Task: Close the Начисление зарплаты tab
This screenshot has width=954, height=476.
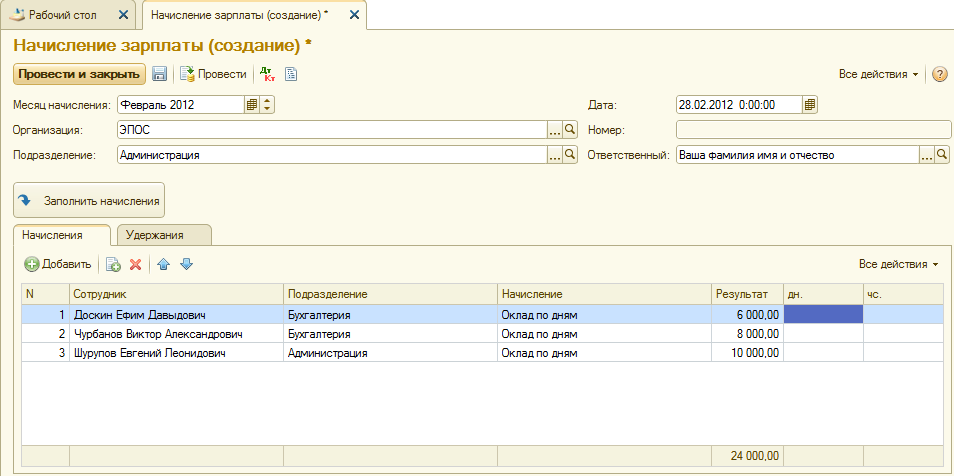Action: click(354, 15)
